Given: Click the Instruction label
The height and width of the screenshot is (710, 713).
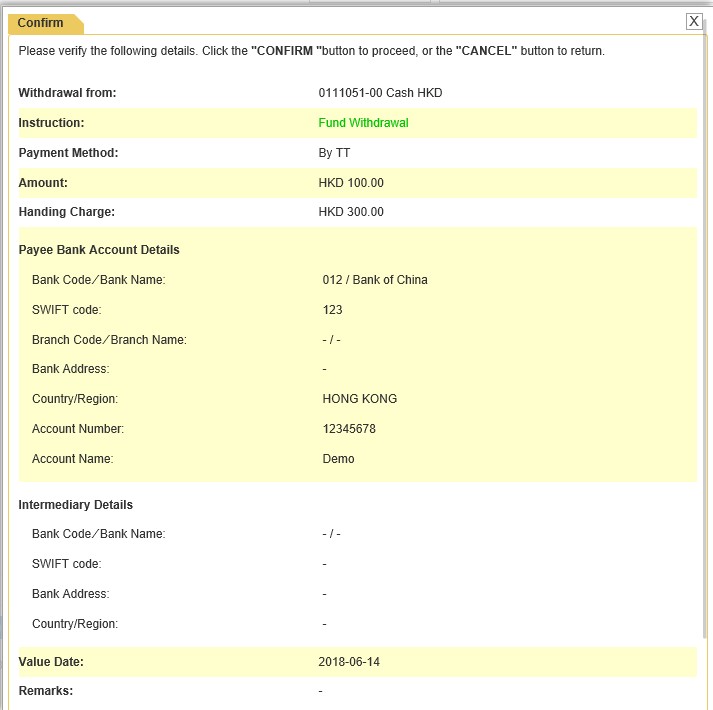Looking at the screenshot, I should coord(51,123).
